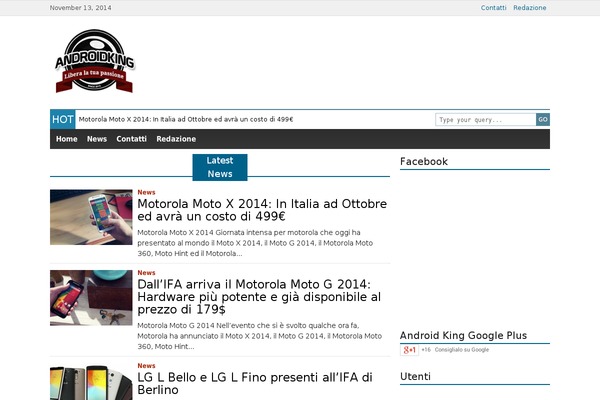
Task: Click the Utenti sidebar heading
Action: (x=416, y=377)
